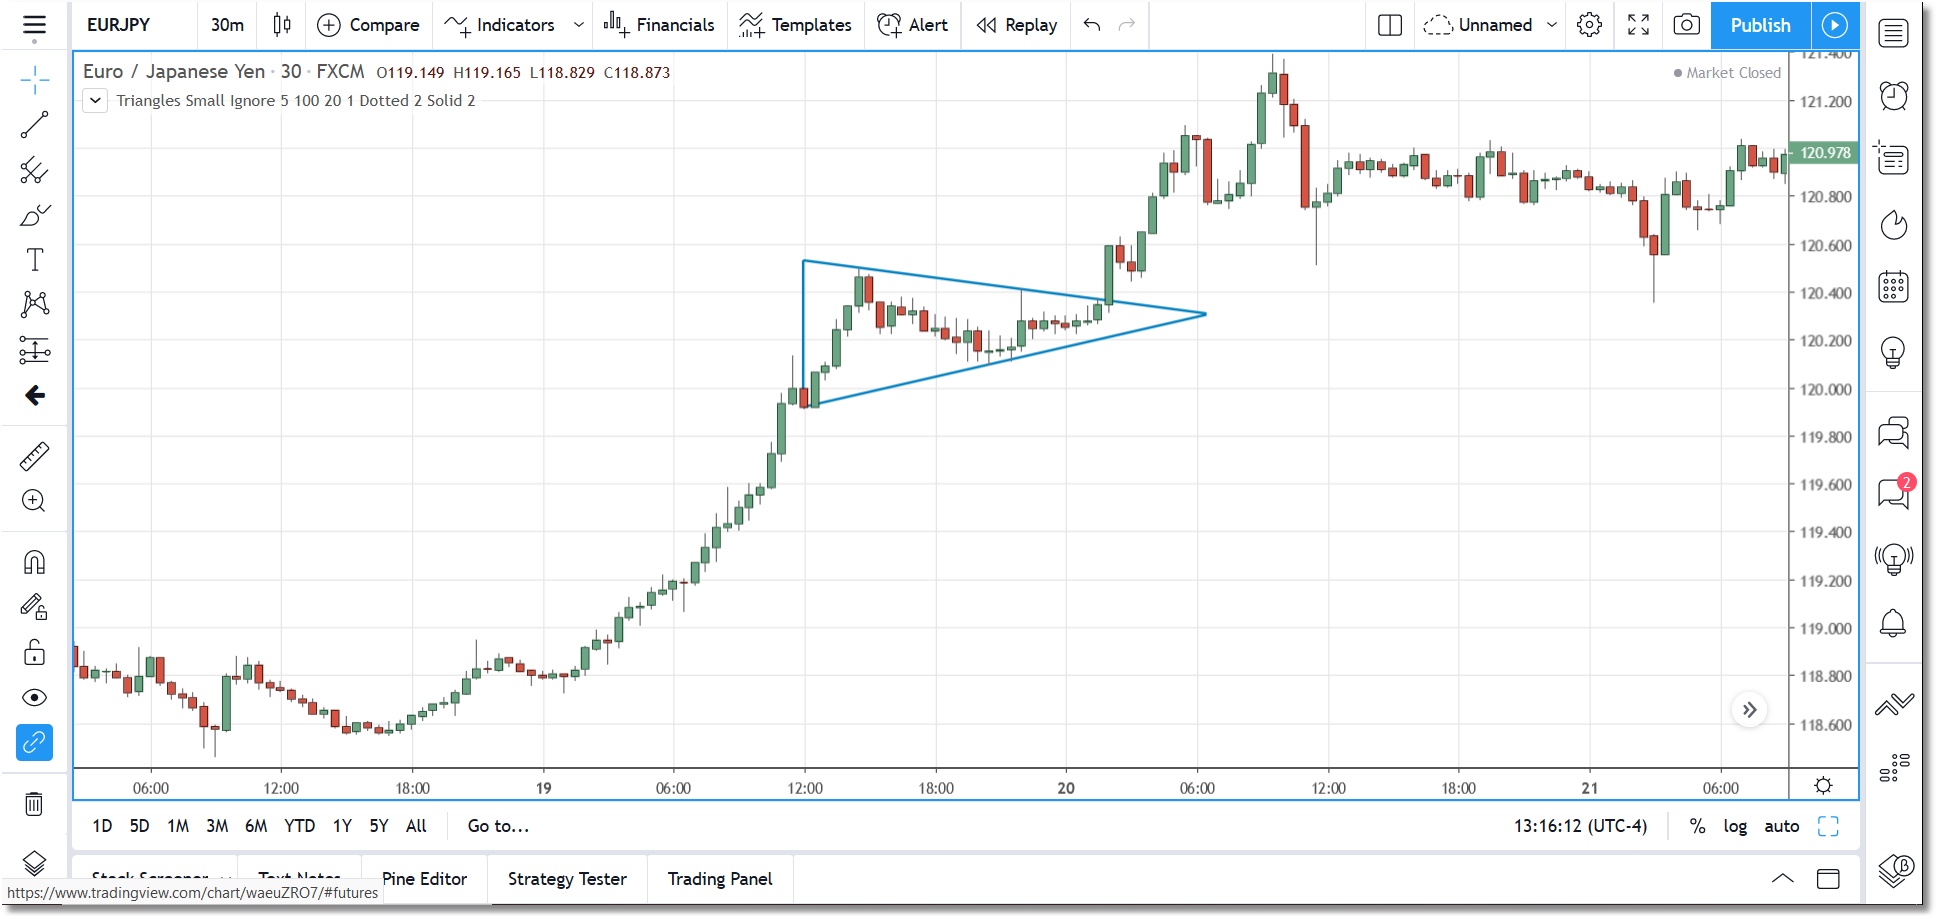
Task: Open the select layout icon
Action: tap(1390, 25)
